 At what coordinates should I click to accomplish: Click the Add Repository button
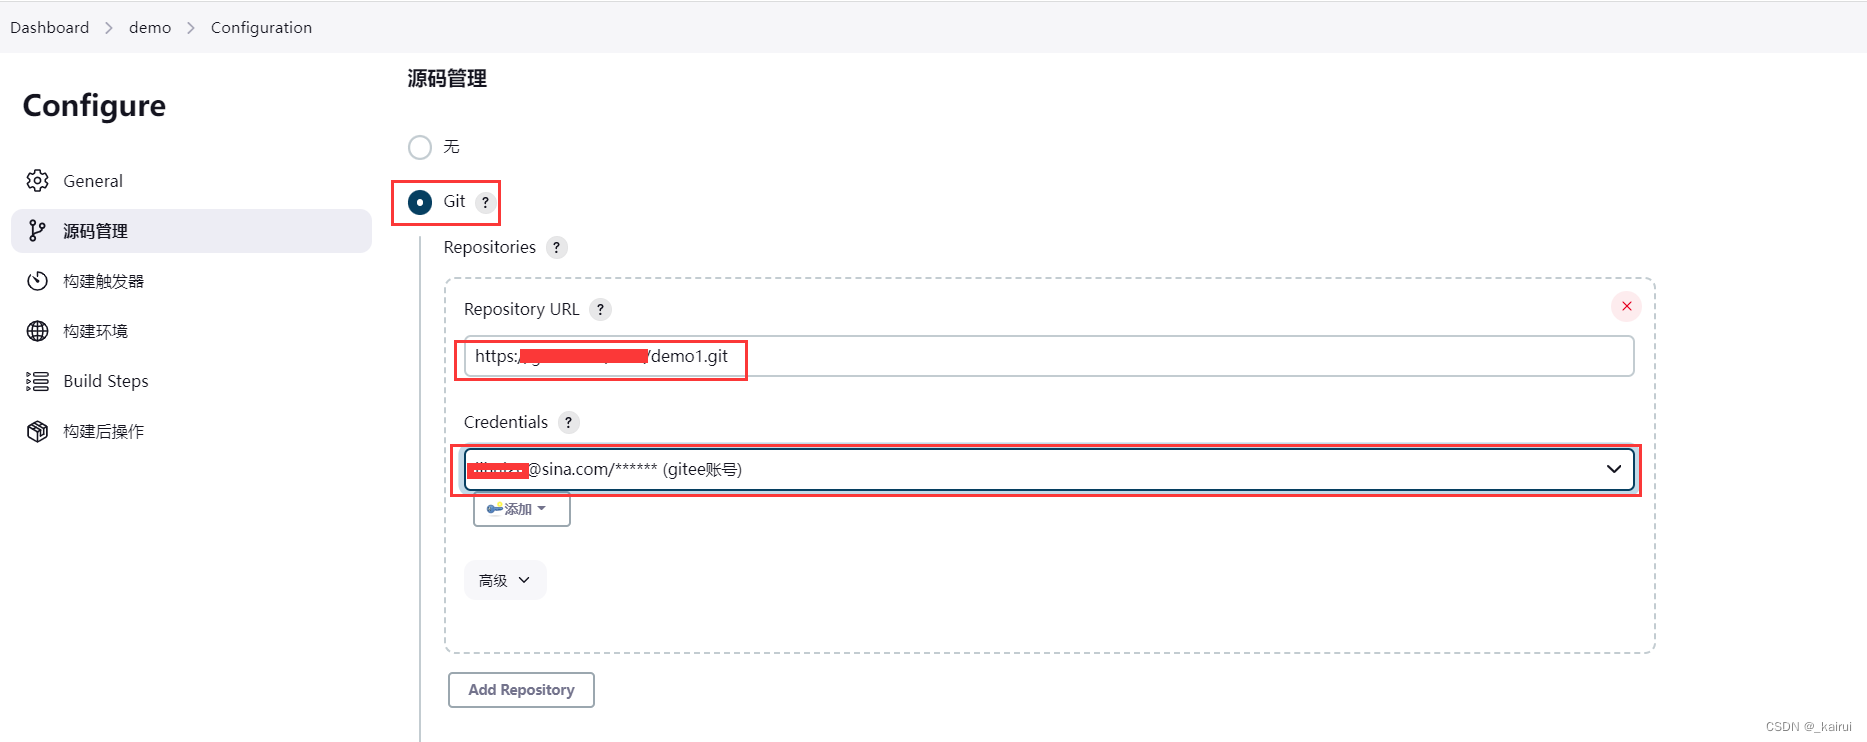[521, 690]
